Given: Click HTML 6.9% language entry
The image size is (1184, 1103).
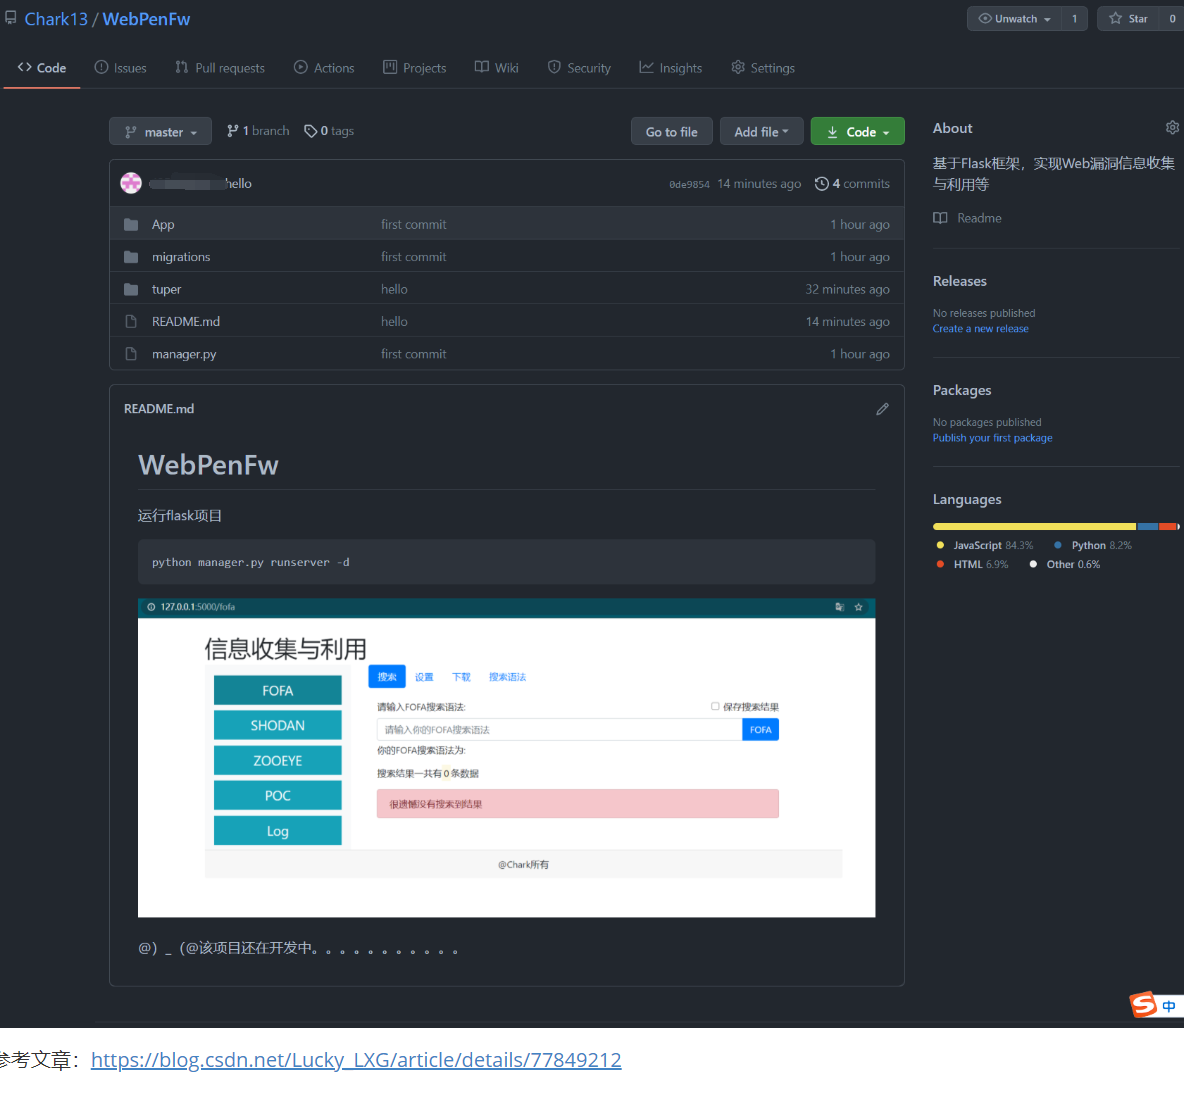Looking at the screenshot, I should coord(973,564).
